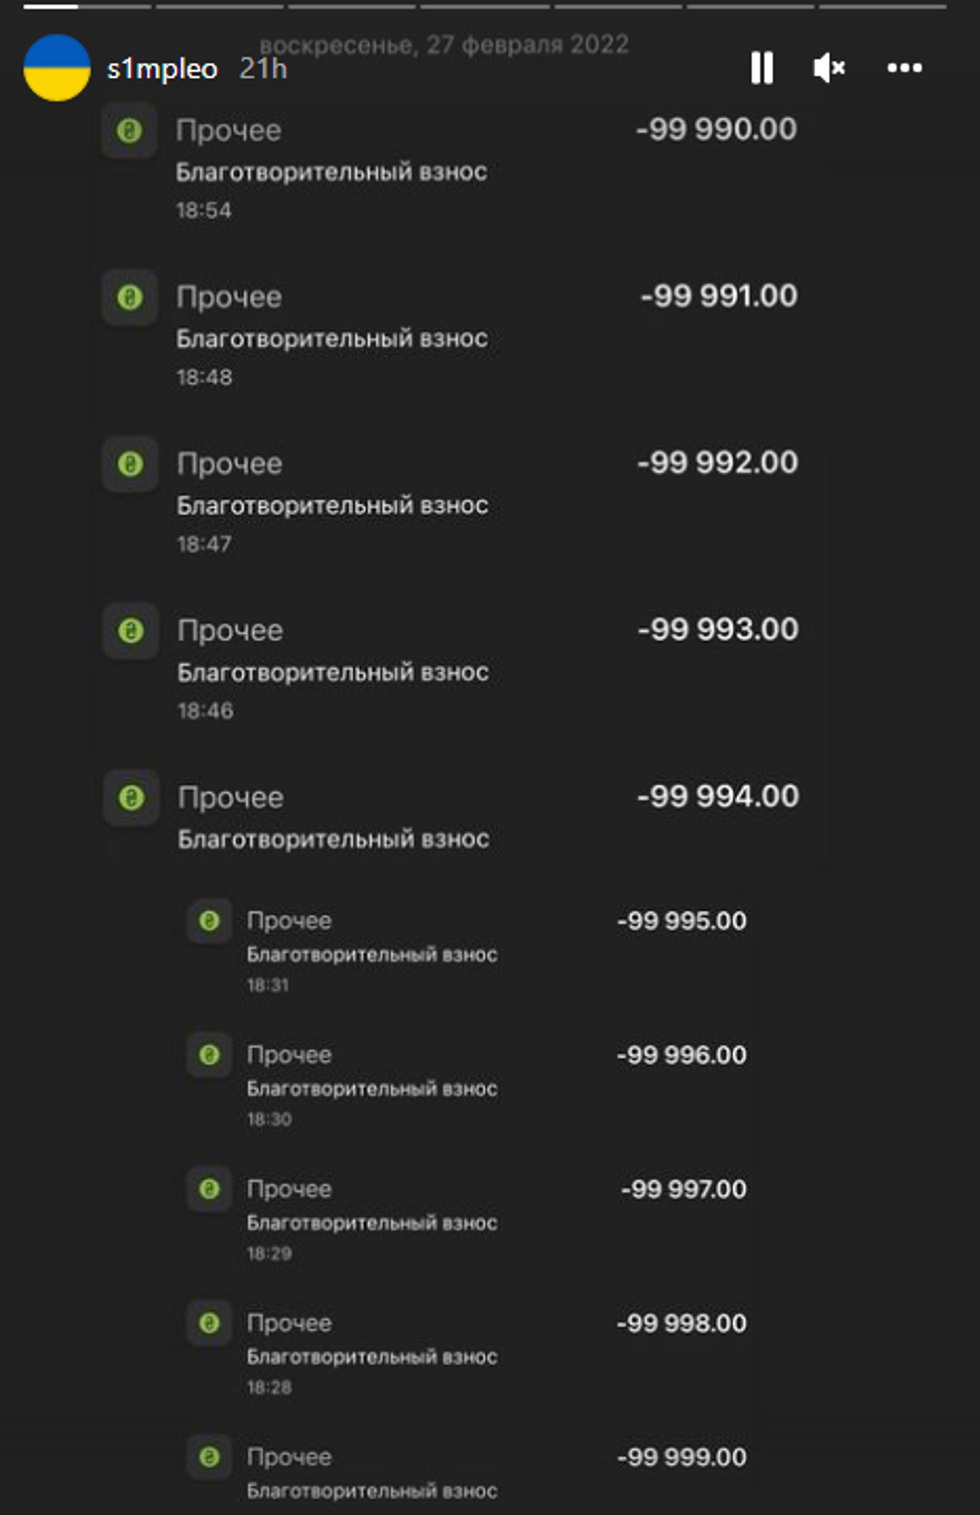980x1515 pixels.
Task: Pause the story playback
Action: pyautogui.click(x=762, y=67)
